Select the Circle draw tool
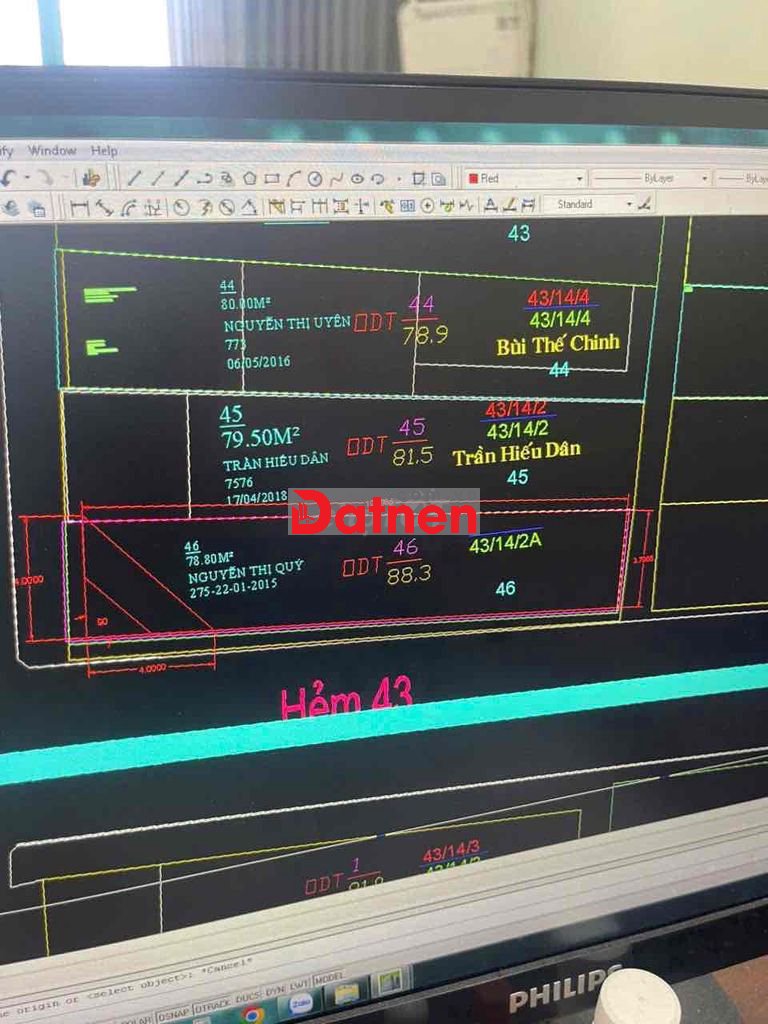Image resolution: width=768 pixels, height=1024 pixels. pyautogui.click(x=315, y=178)
